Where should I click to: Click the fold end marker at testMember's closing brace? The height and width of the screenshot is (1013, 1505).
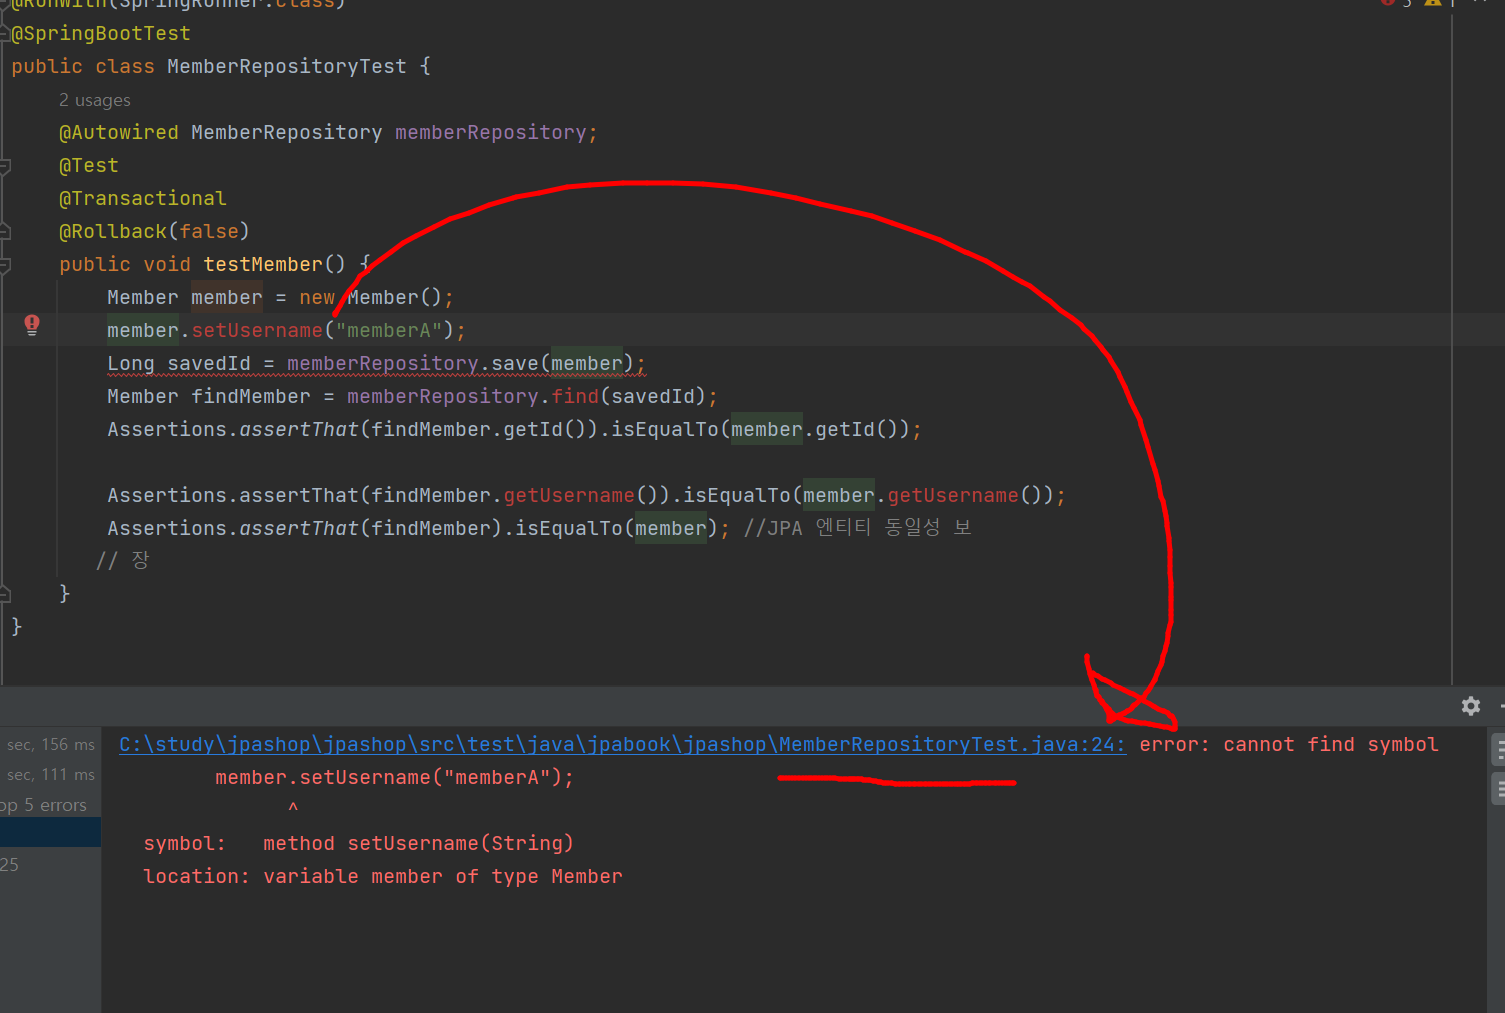pos(5,594)
